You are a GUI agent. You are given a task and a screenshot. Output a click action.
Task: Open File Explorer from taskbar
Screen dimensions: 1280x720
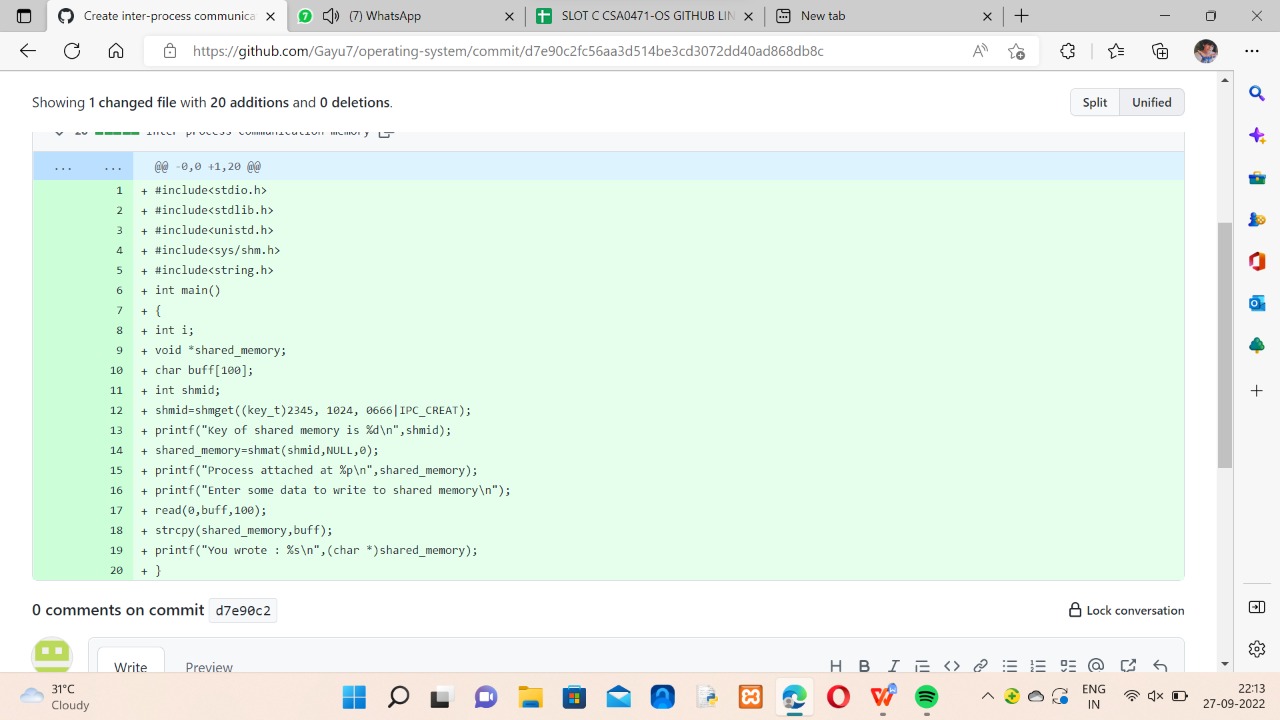tap(530, 696)
